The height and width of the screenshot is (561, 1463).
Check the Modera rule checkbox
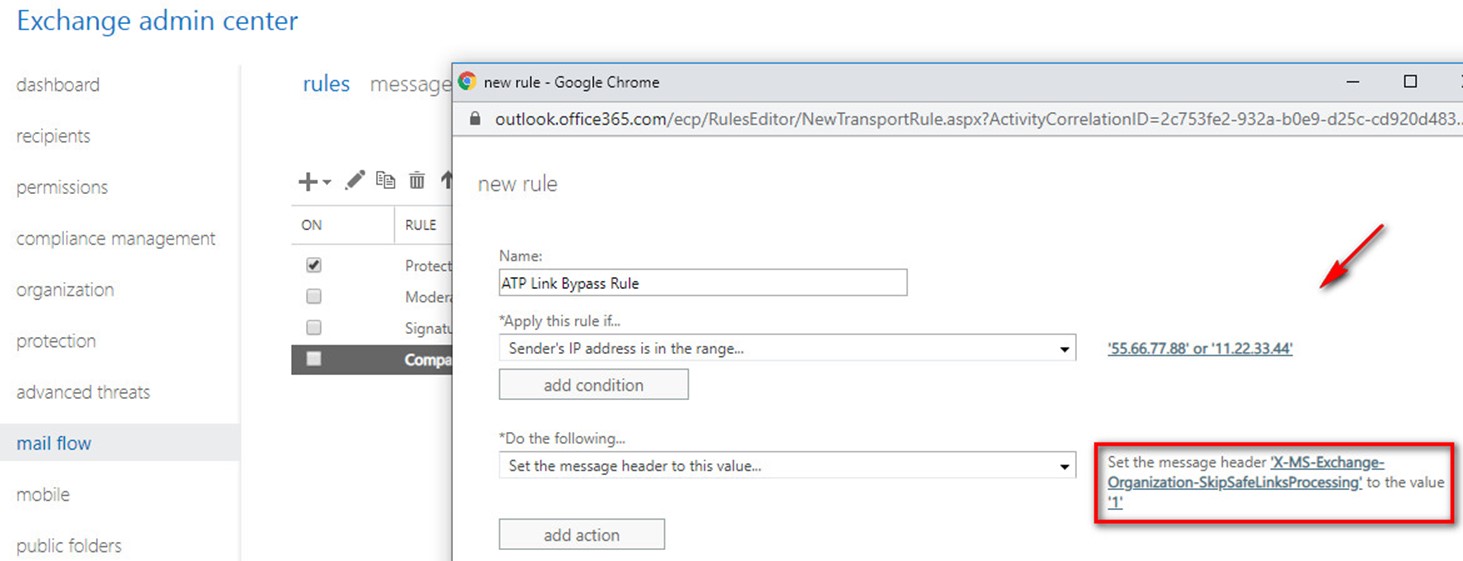tap(314, 296)
